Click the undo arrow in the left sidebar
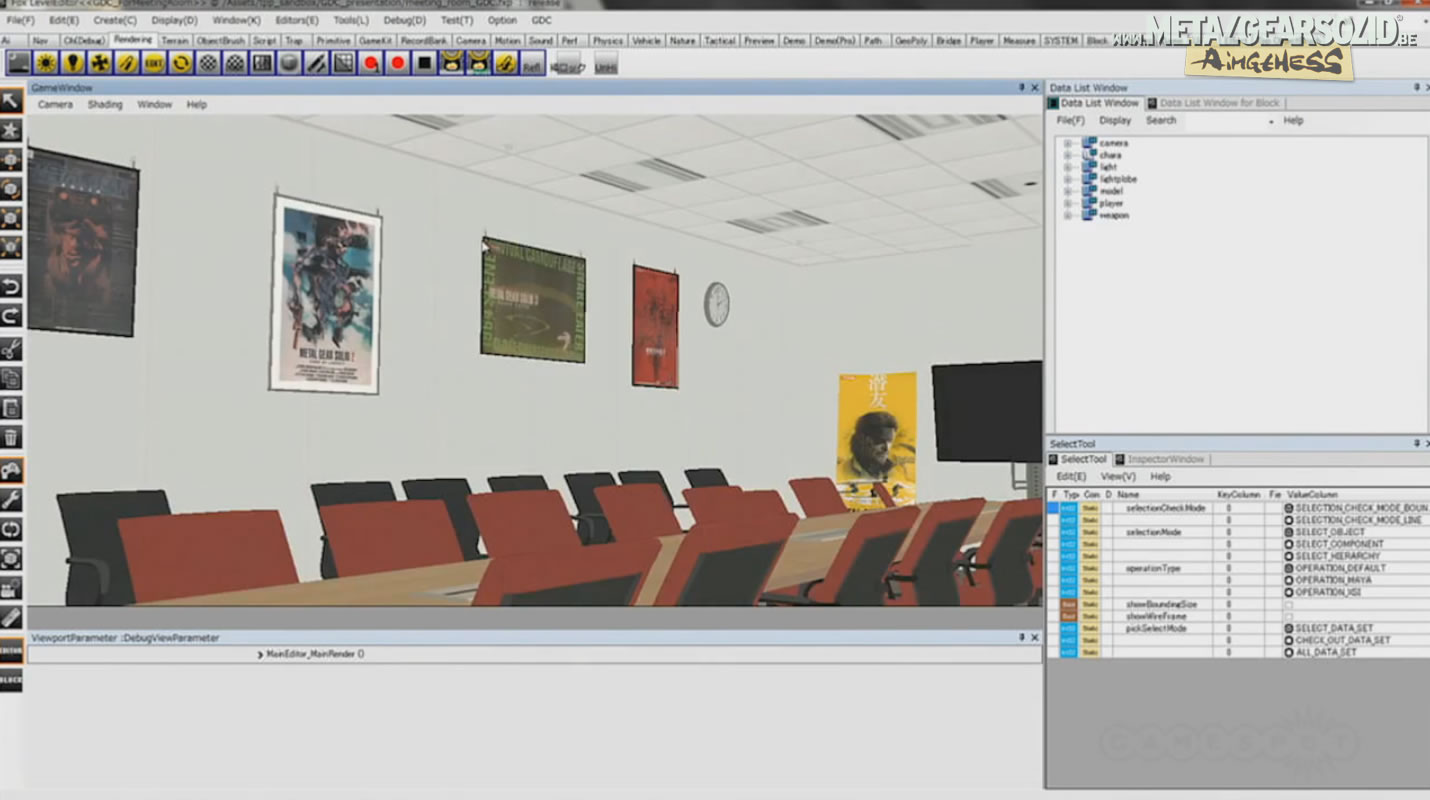The image size is (1430, 800). (x=11, y=287)
